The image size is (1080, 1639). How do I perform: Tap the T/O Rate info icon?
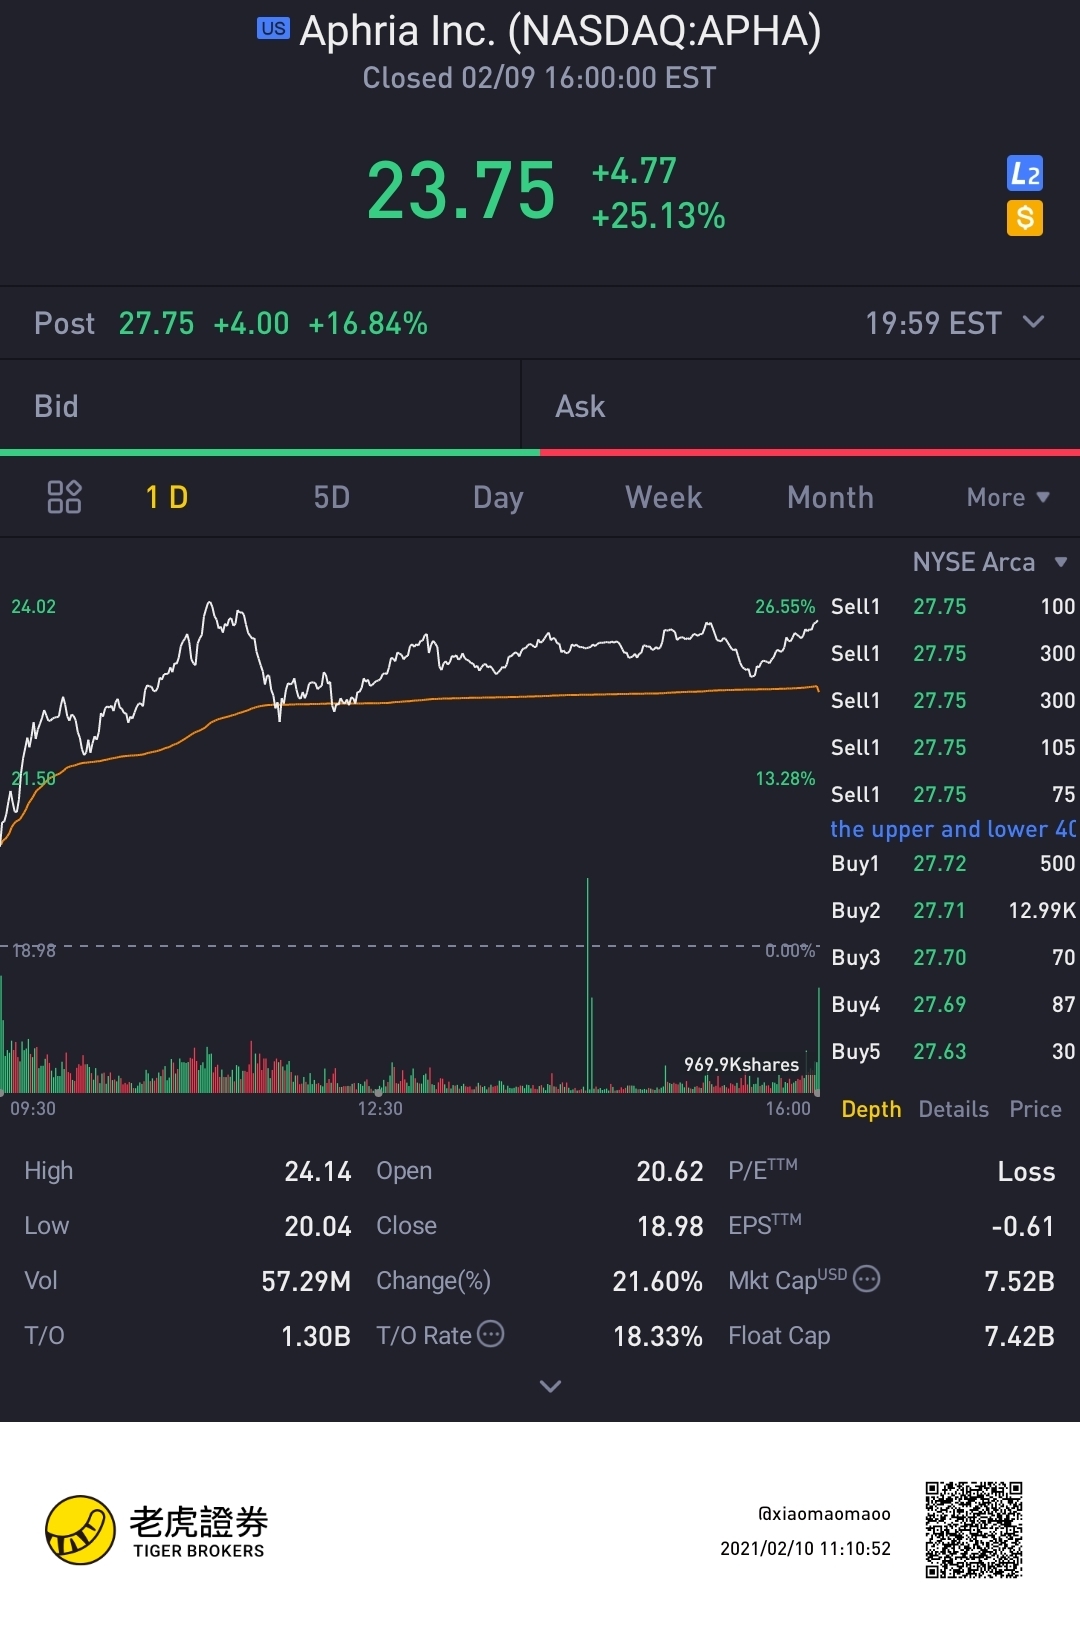491,1334
